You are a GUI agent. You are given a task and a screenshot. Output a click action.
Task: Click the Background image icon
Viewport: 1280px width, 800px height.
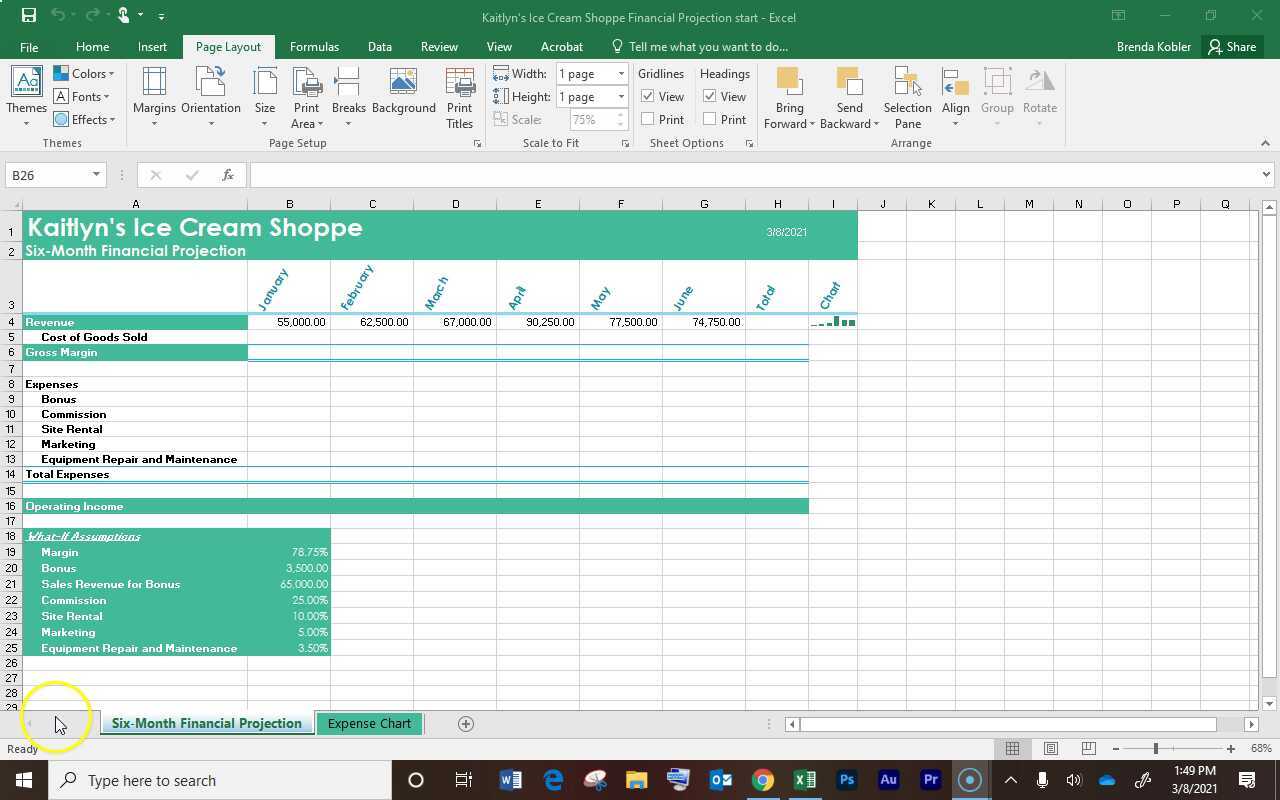tap(403, 92)
